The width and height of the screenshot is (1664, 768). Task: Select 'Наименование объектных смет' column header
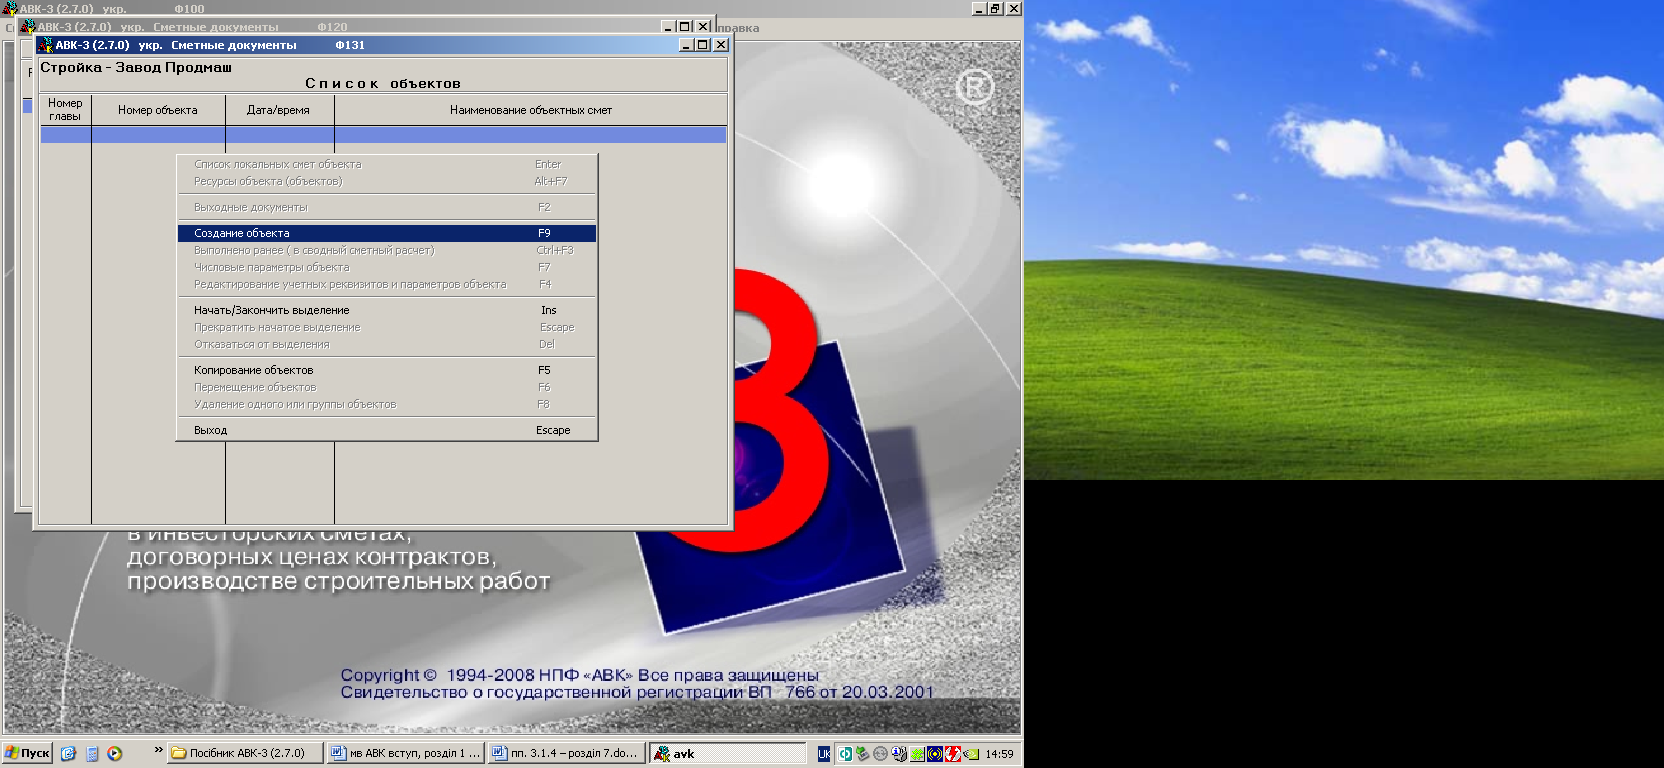530,110
